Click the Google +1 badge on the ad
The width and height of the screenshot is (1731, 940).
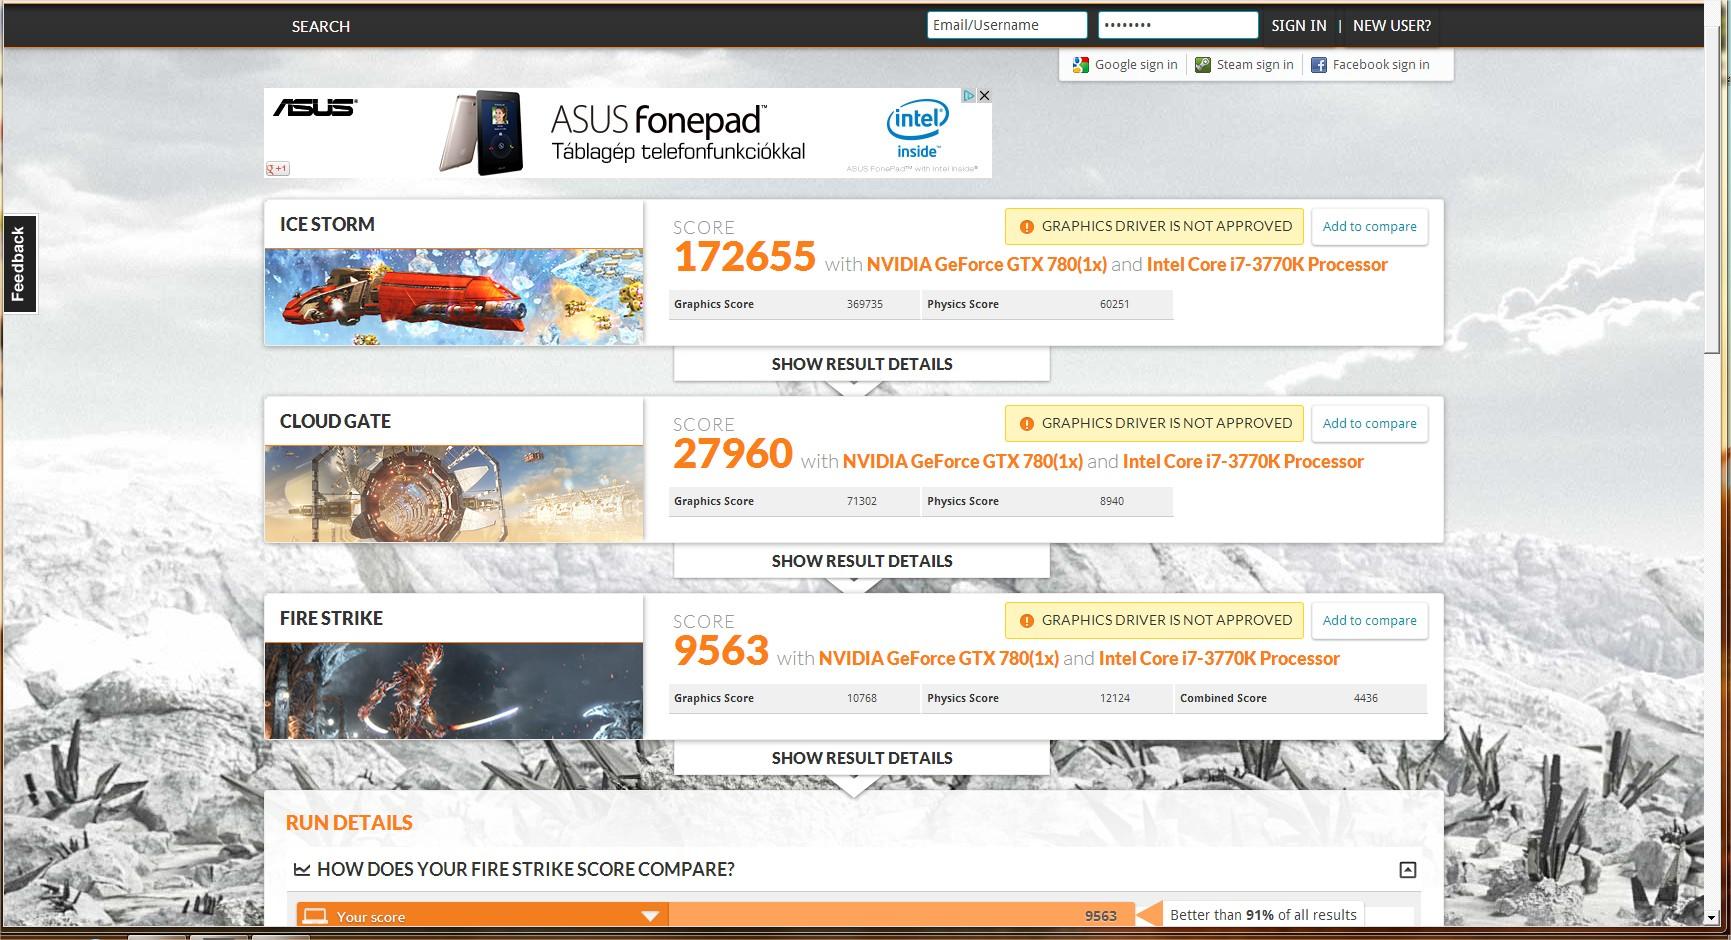pyautogui.click(x=277, y=169)
